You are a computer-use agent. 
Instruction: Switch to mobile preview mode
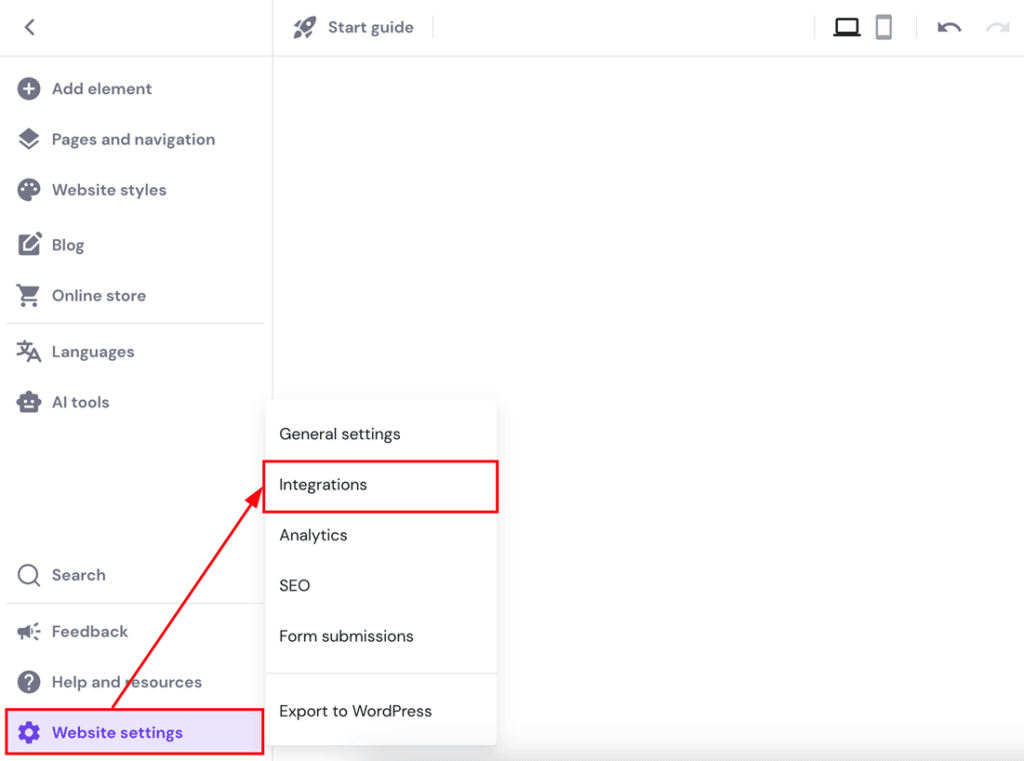[x=884, y=27]
